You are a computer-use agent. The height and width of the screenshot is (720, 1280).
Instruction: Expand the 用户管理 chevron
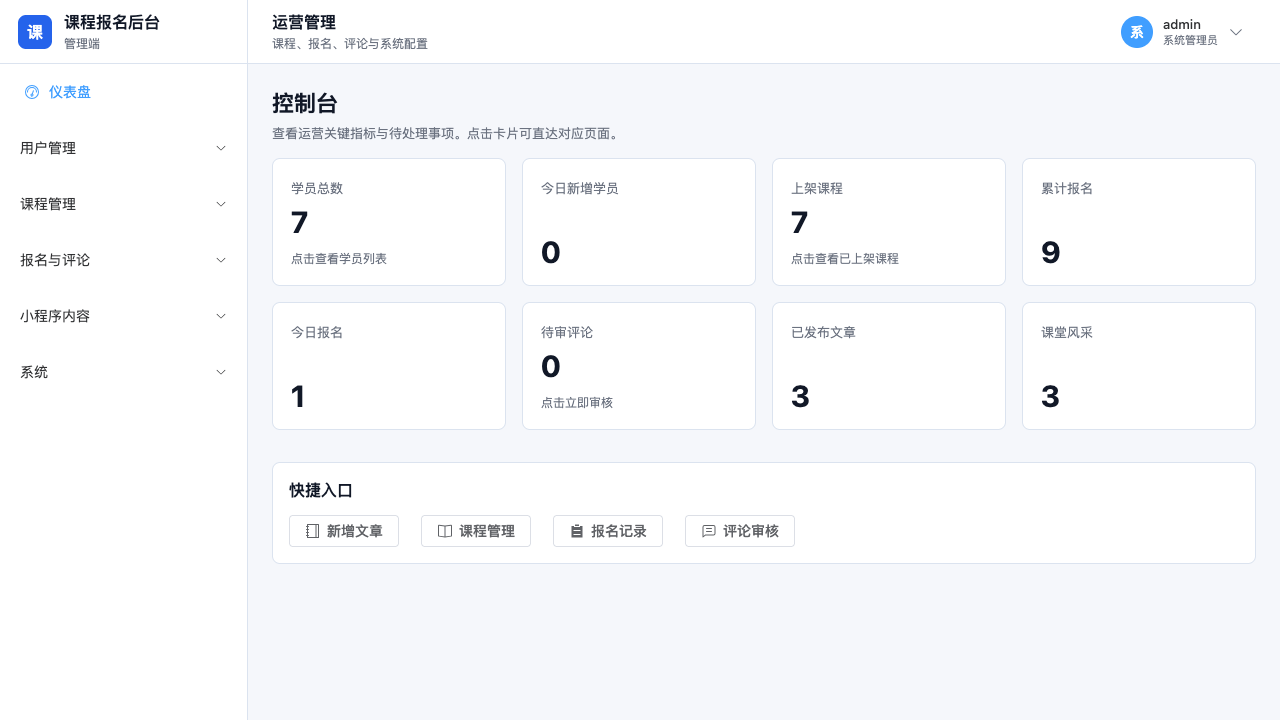[x=221, y=148]
